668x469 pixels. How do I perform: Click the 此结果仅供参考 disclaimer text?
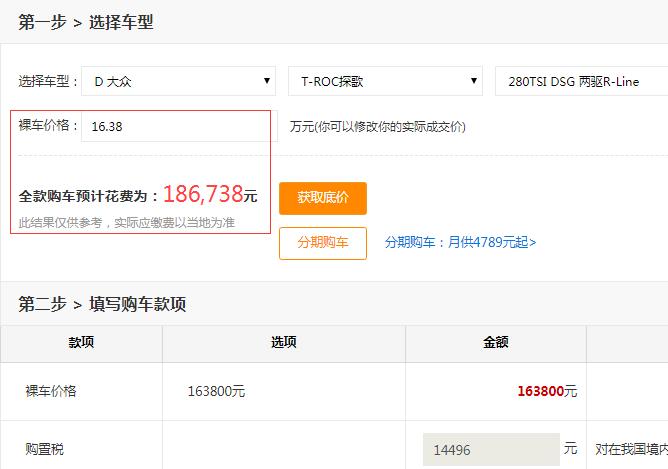[127, 222]
